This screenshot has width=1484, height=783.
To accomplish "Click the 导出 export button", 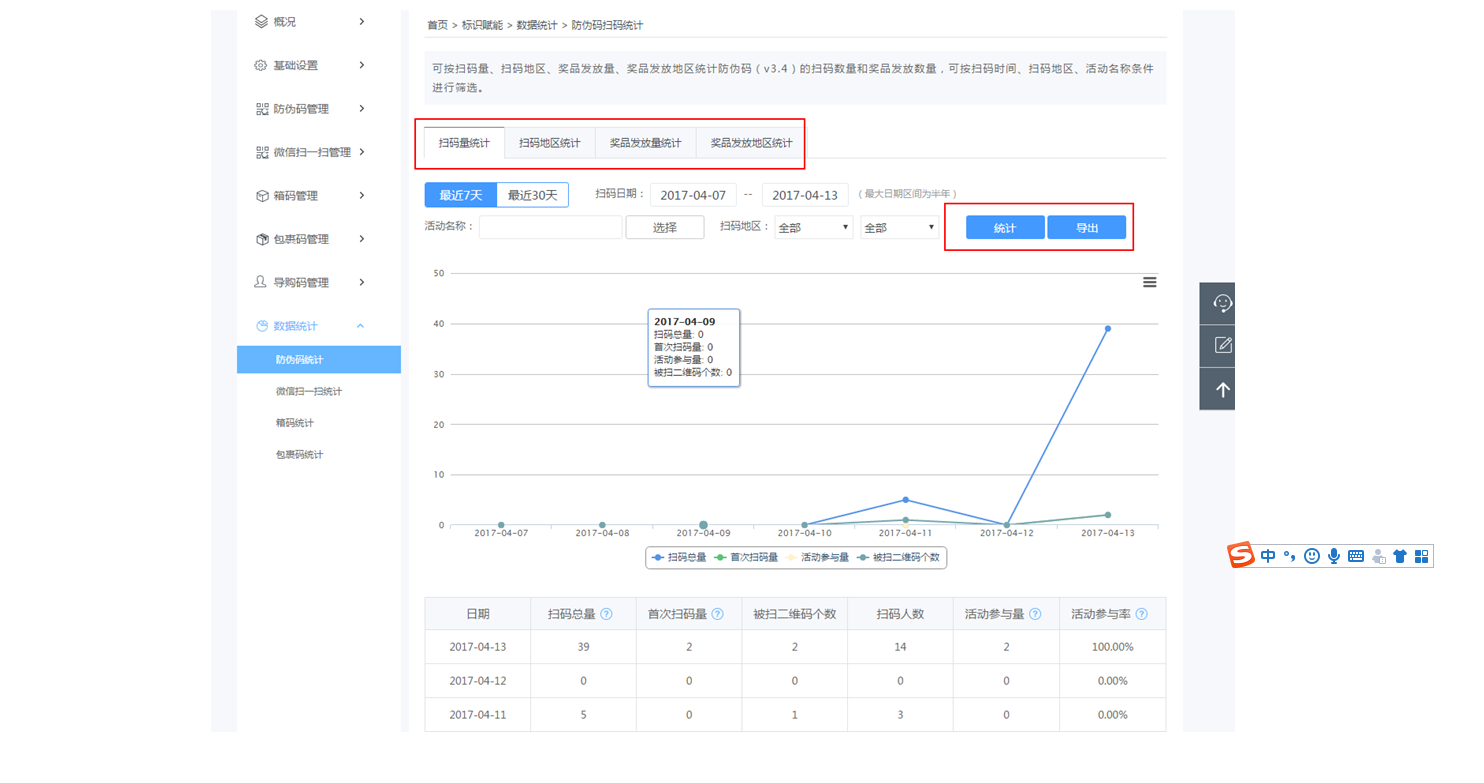I will [1086, 228].
